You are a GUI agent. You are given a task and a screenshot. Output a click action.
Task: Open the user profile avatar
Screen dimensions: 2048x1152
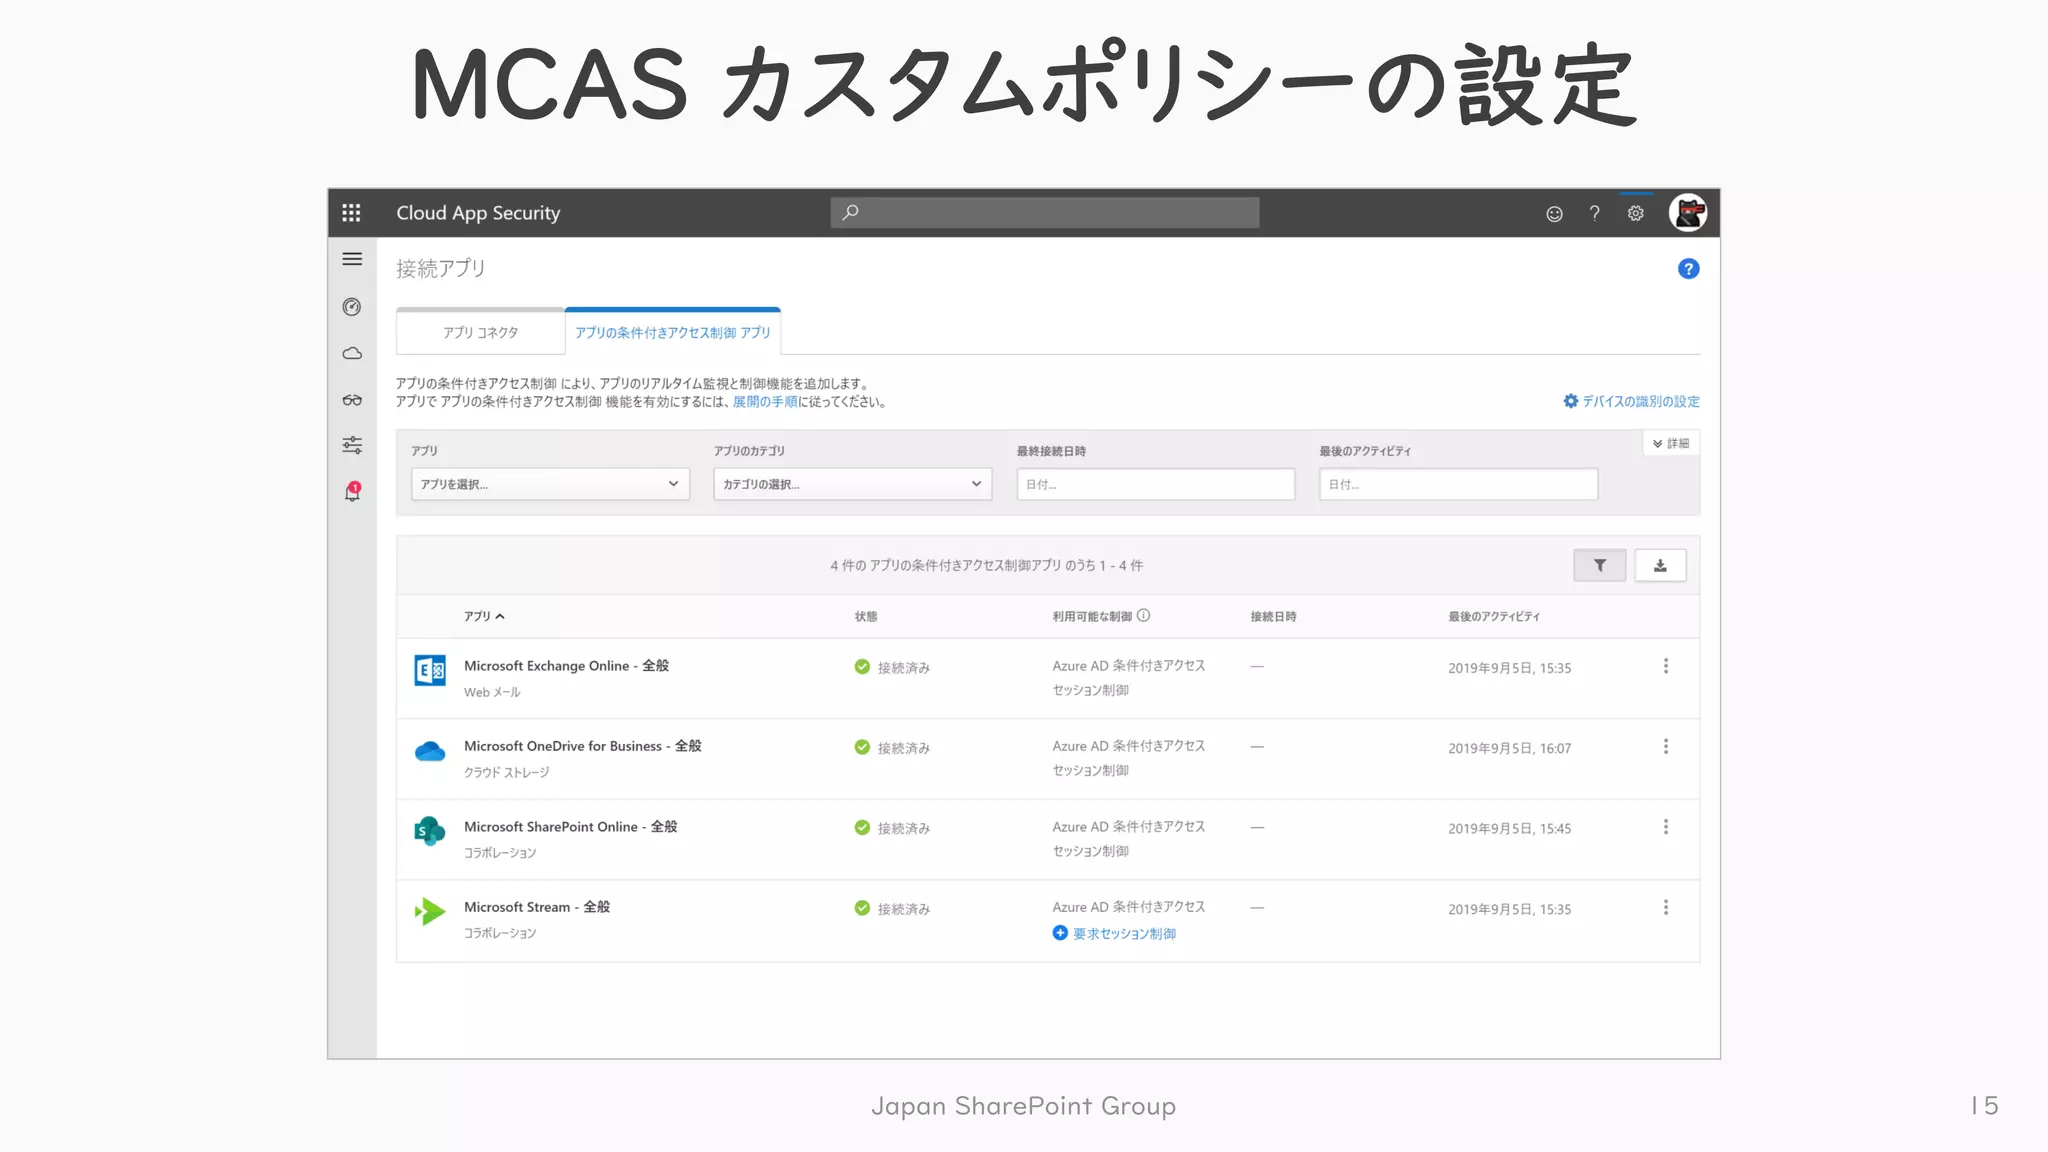tap(1688, 213)
